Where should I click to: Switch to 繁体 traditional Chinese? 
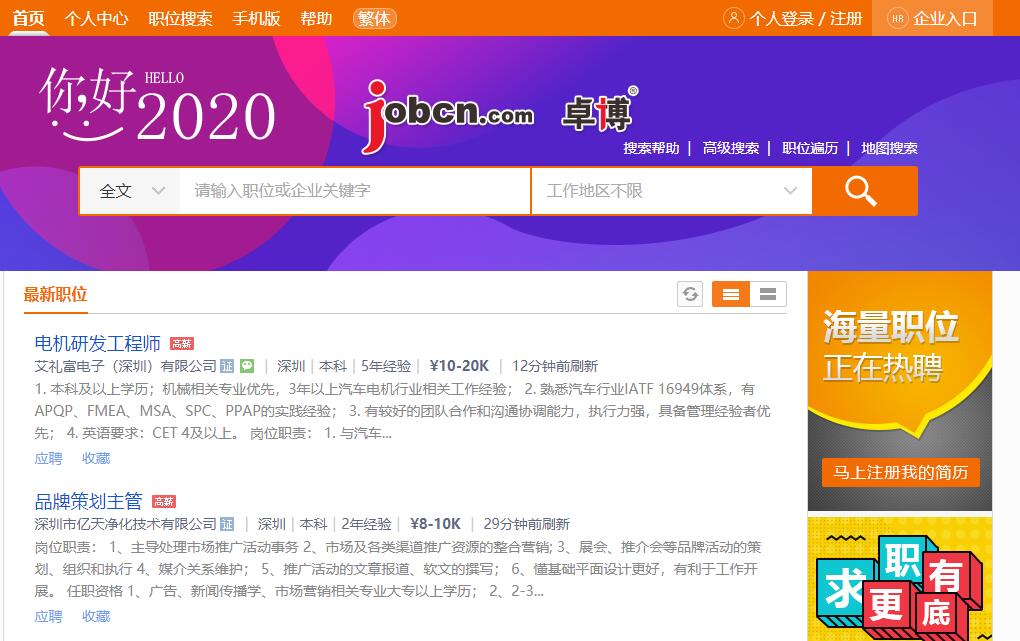[374, 18]
